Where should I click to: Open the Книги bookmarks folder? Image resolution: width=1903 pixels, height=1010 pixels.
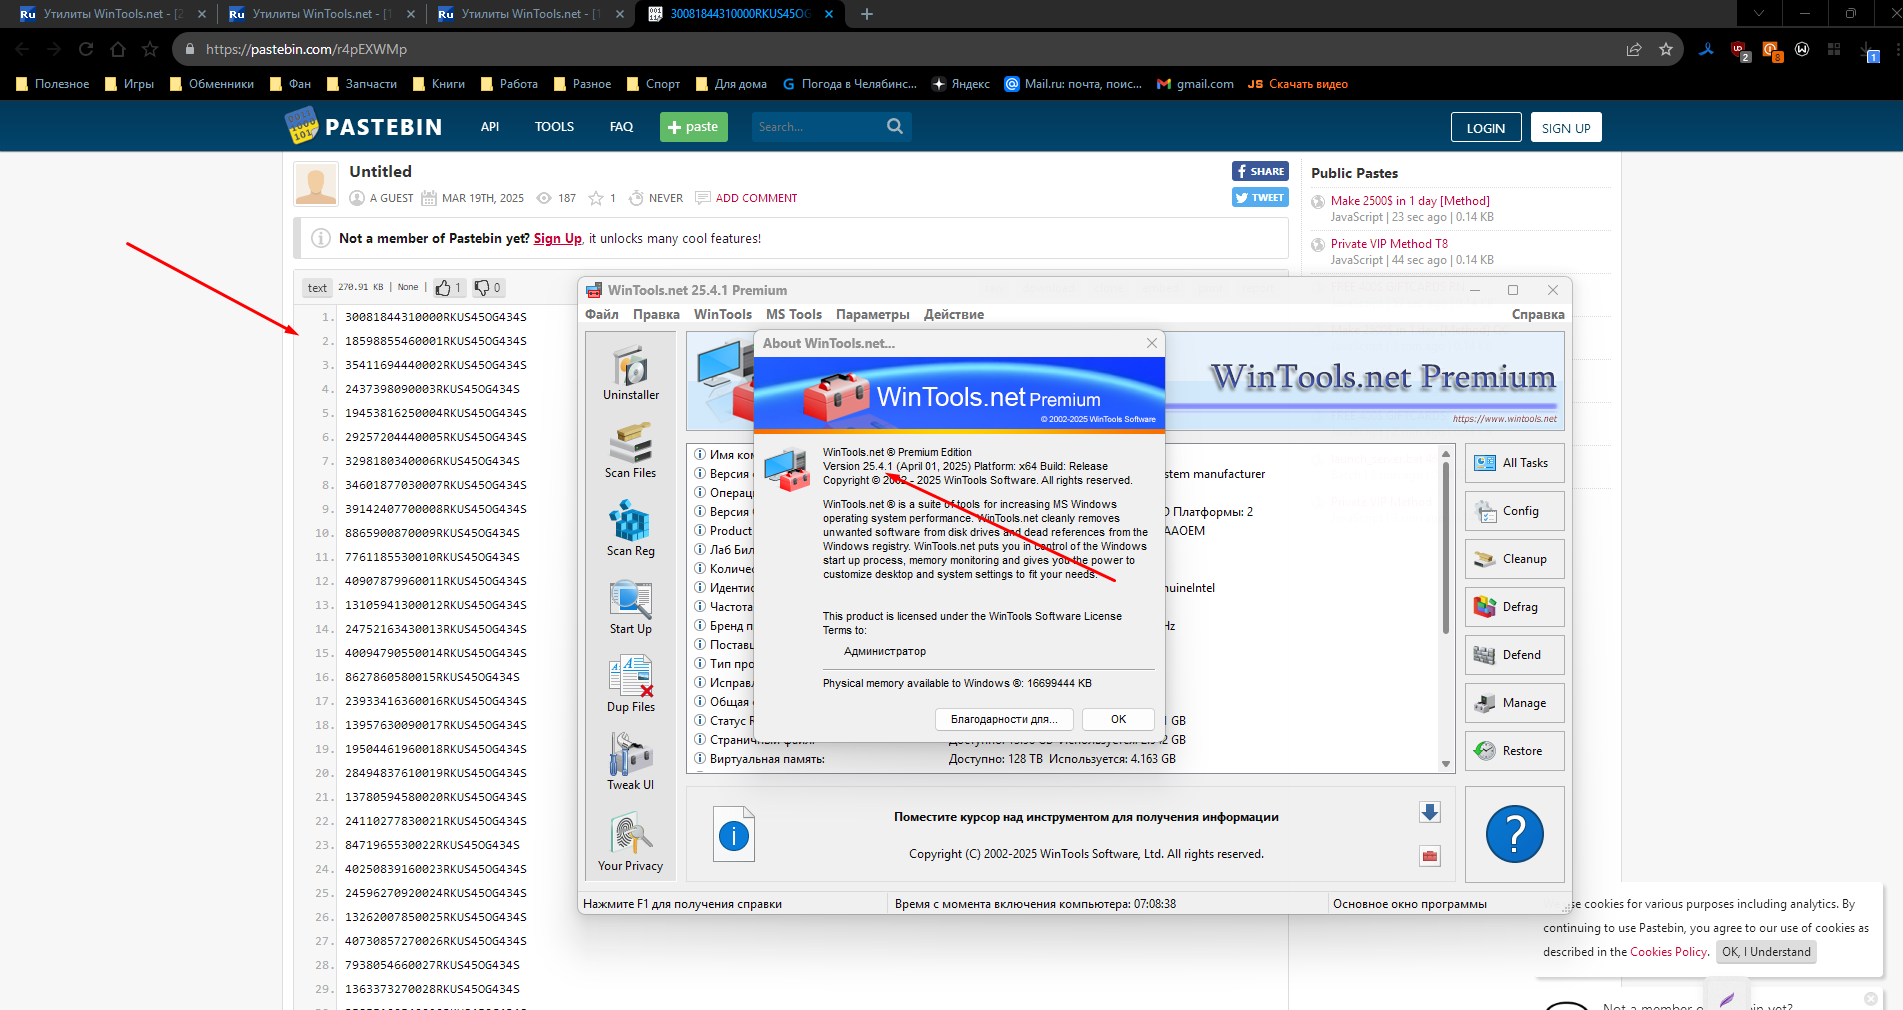pyautogui.click(x=438, y=84)
